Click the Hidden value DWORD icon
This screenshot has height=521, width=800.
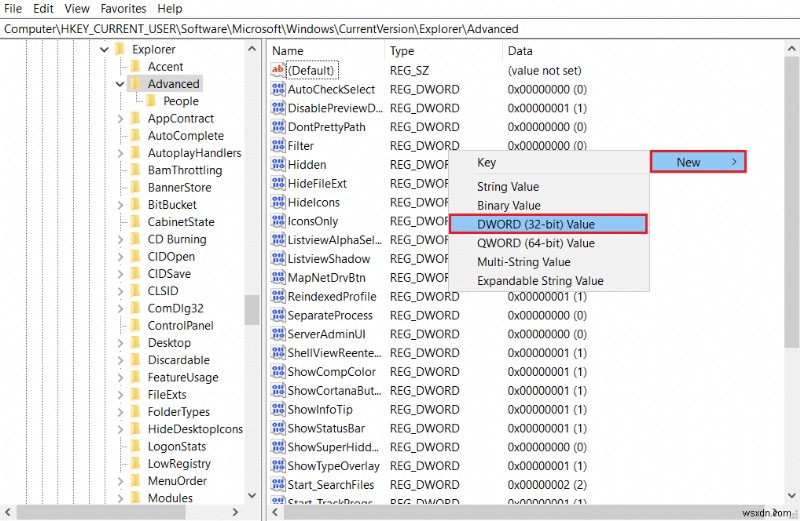click(x=278, y=165)
